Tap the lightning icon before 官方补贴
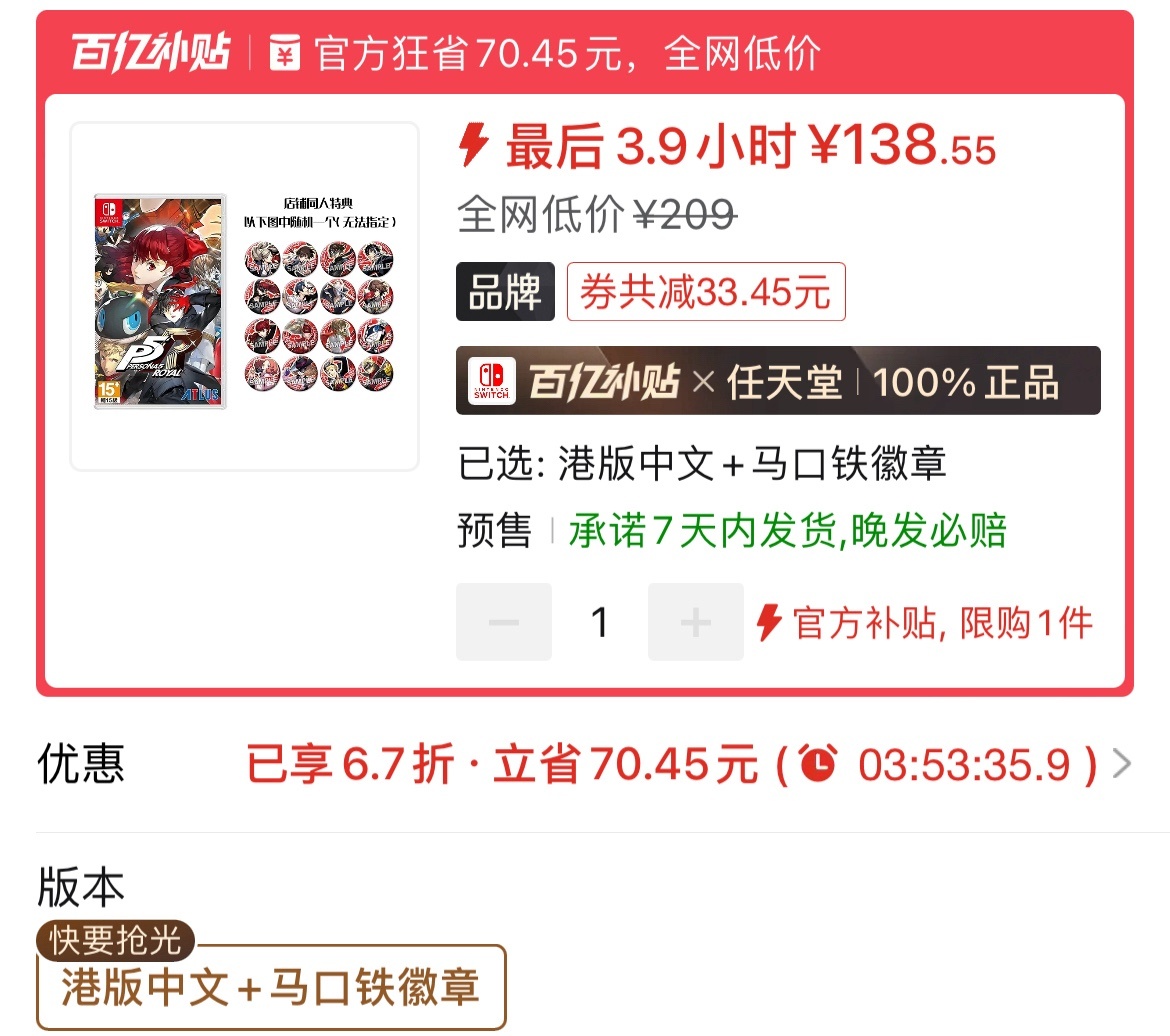Viewport: 1170px width, 1036px height. (769, 622)
